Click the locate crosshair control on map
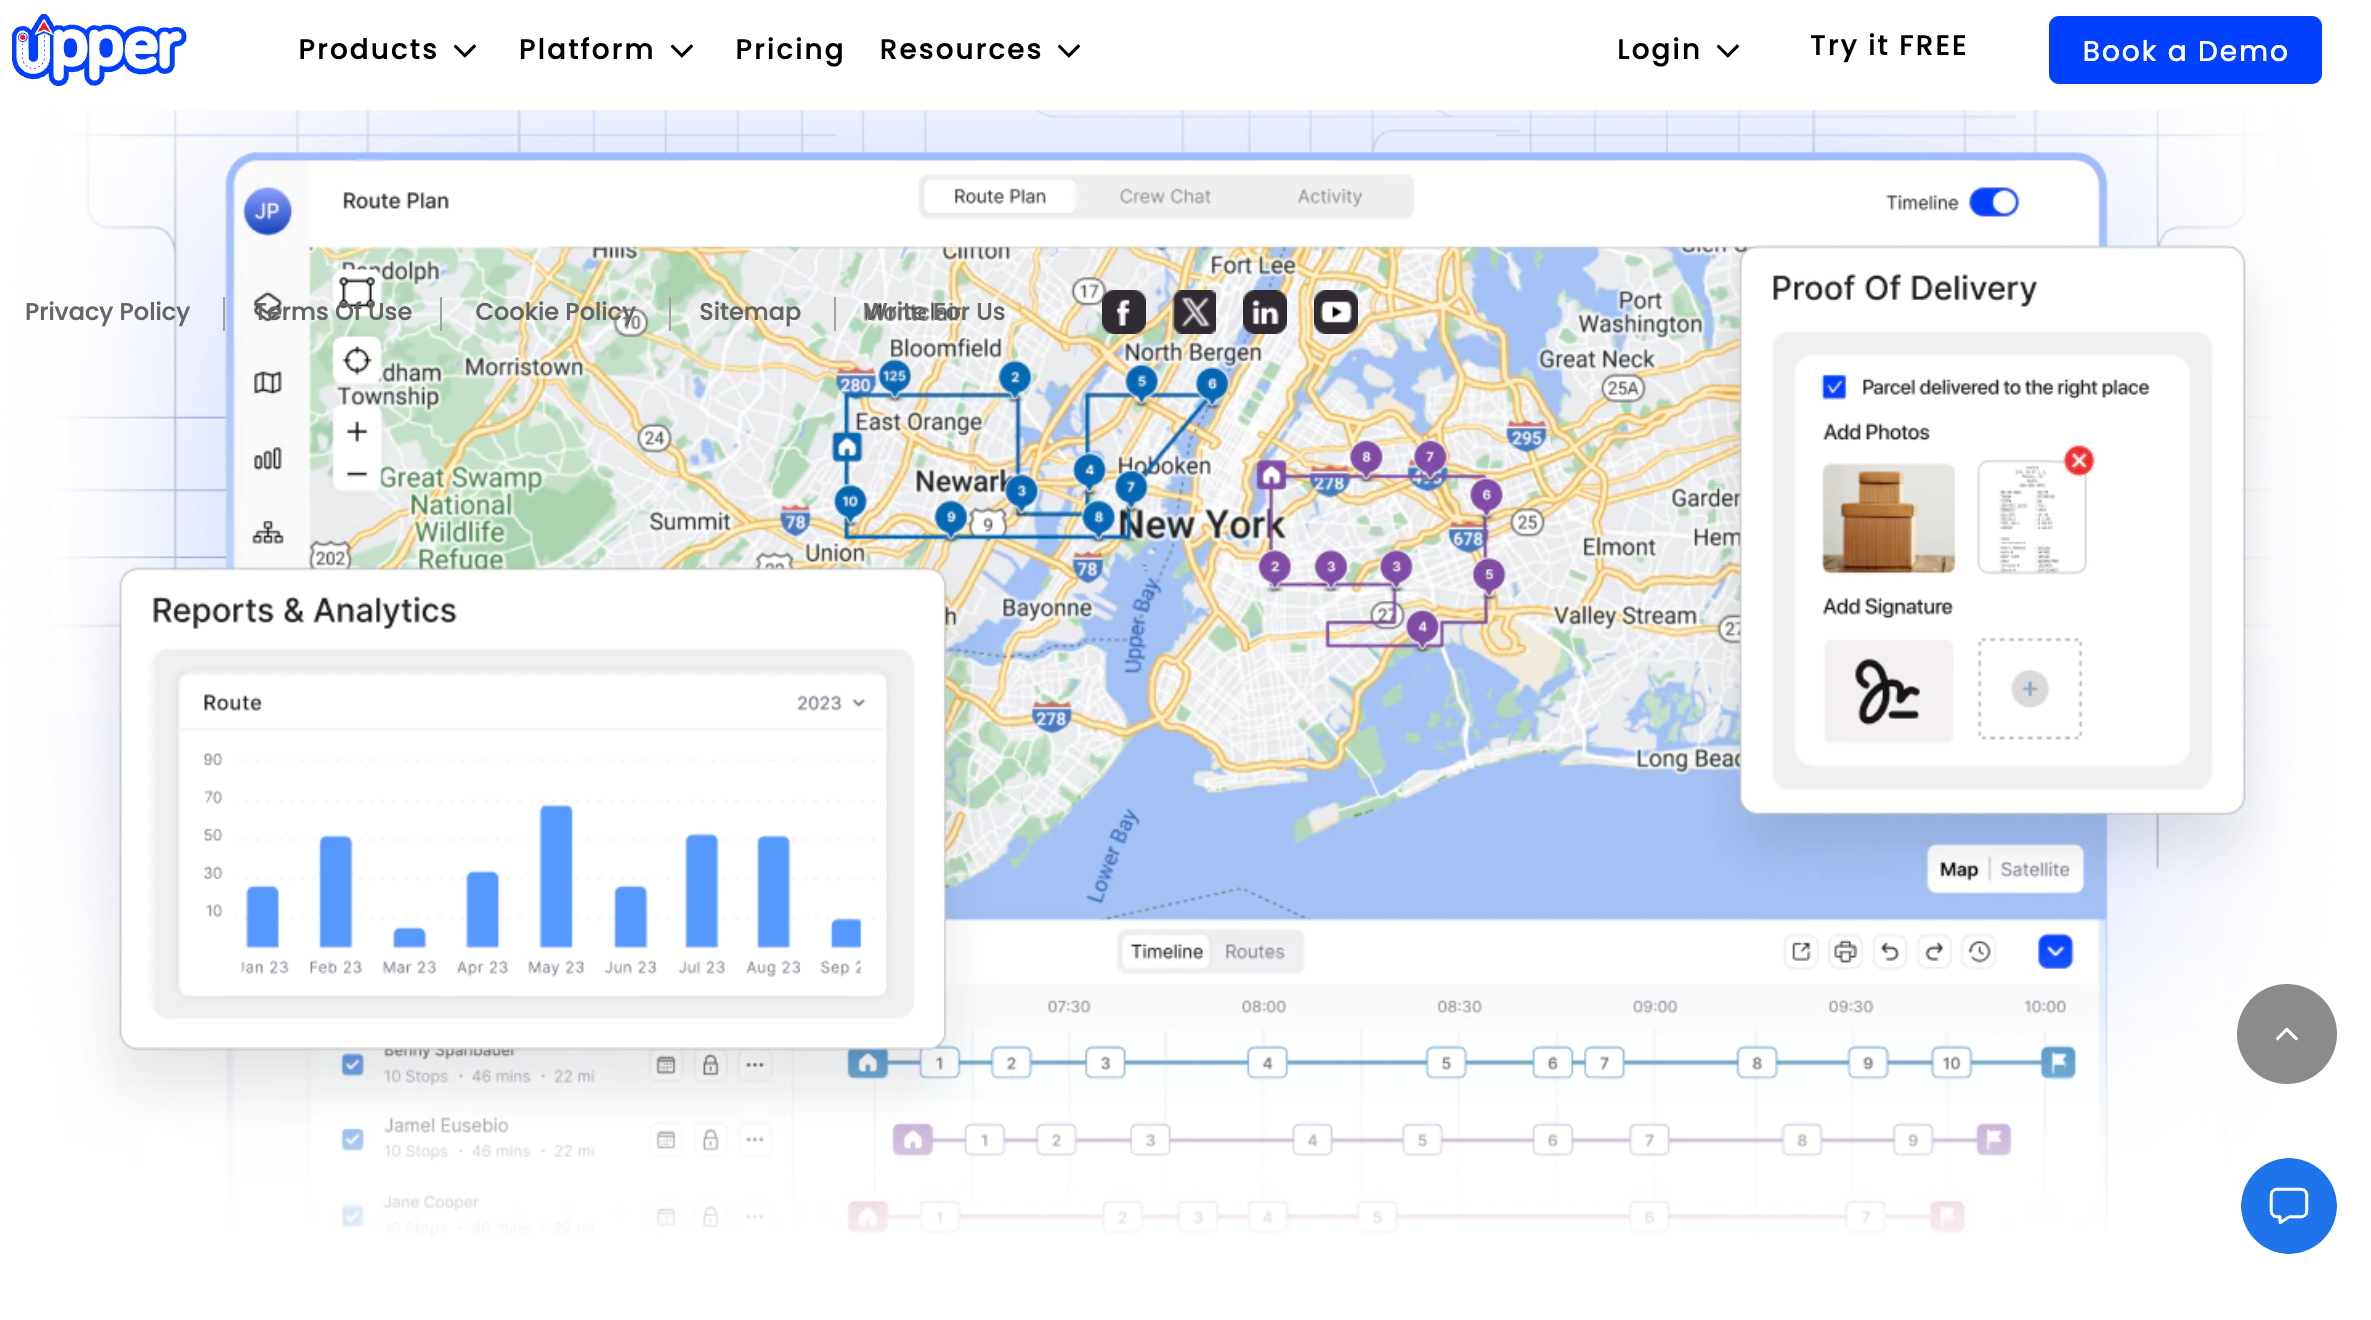Image resolution: width=2371 pixels, height=1320 pixels. tap(357, 361)
